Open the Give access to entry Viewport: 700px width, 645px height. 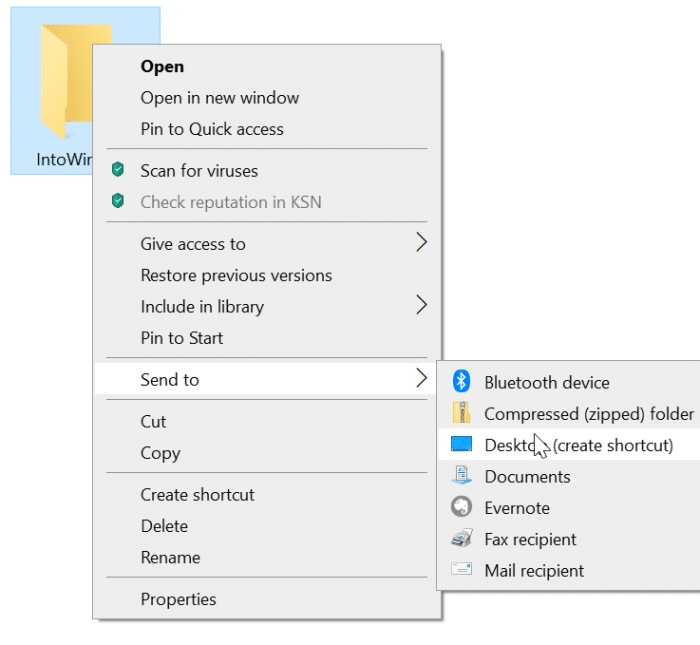pos(267,244)
